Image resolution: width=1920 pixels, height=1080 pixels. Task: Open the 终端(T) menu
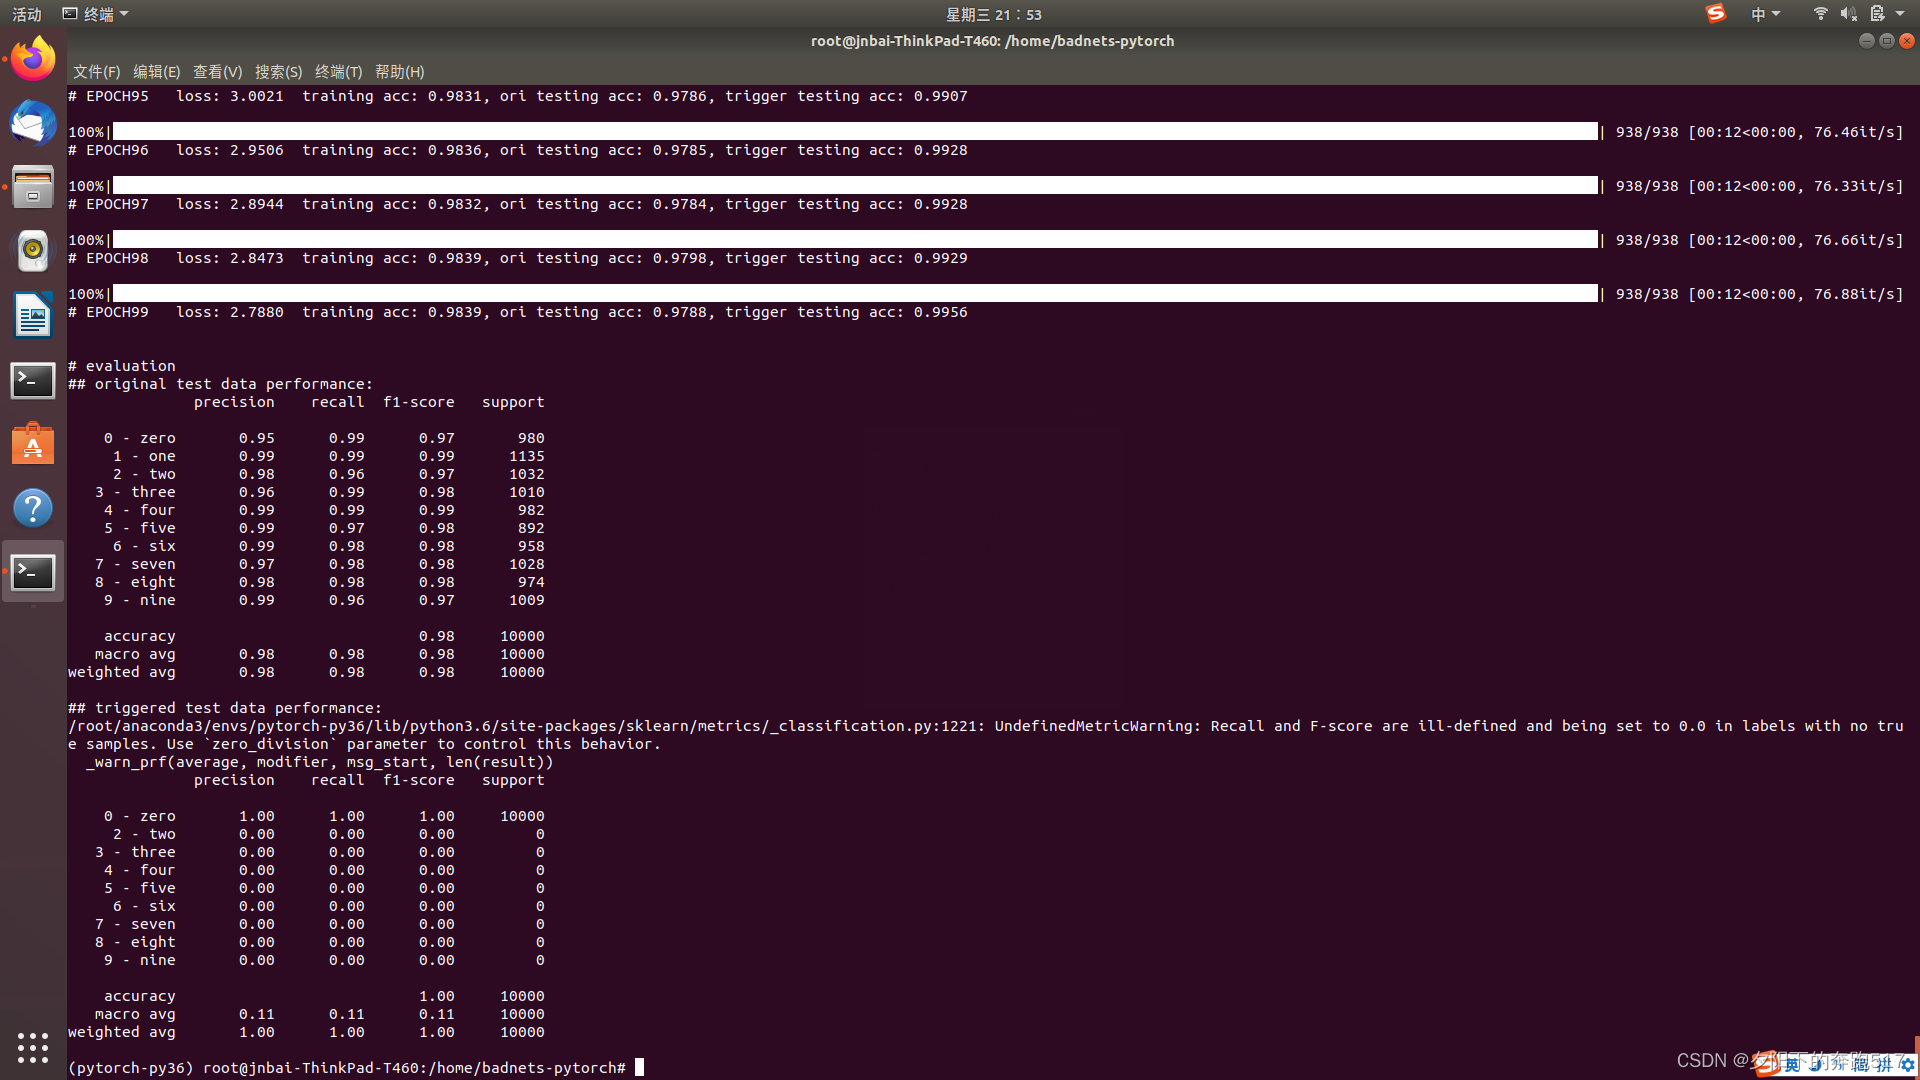click(x=338, y=72)
